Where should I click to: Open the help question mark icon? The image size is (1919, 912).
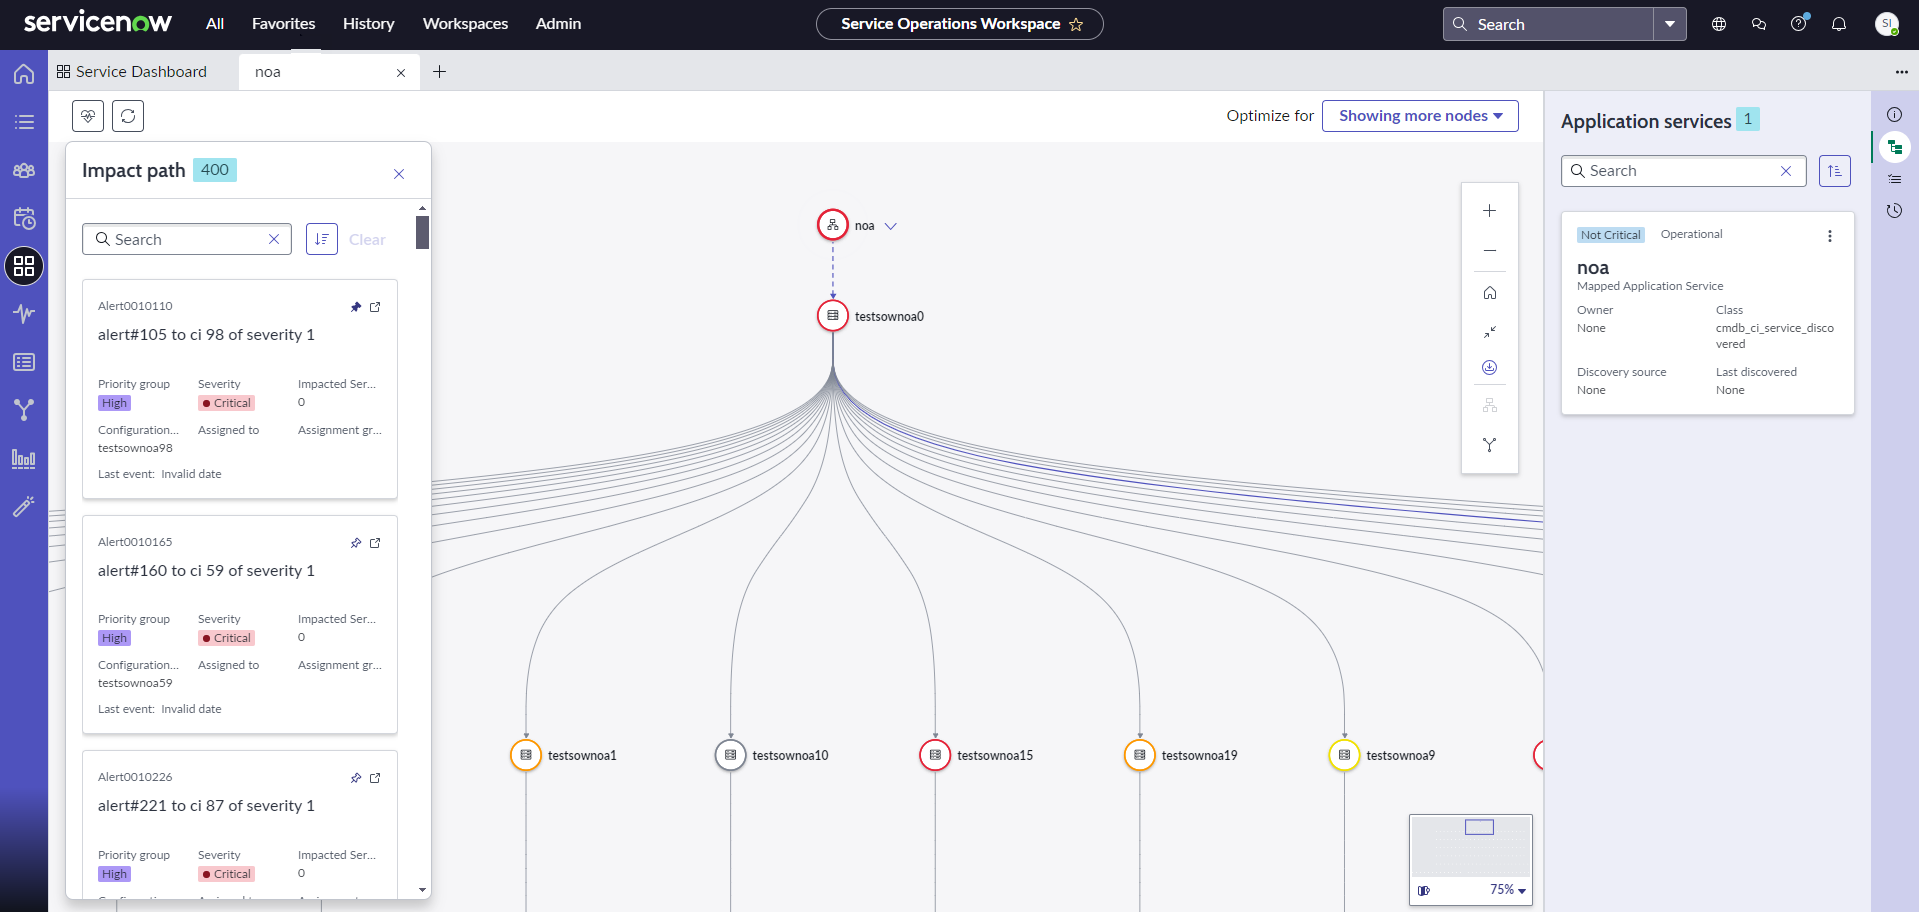(x=1799, y=24)
